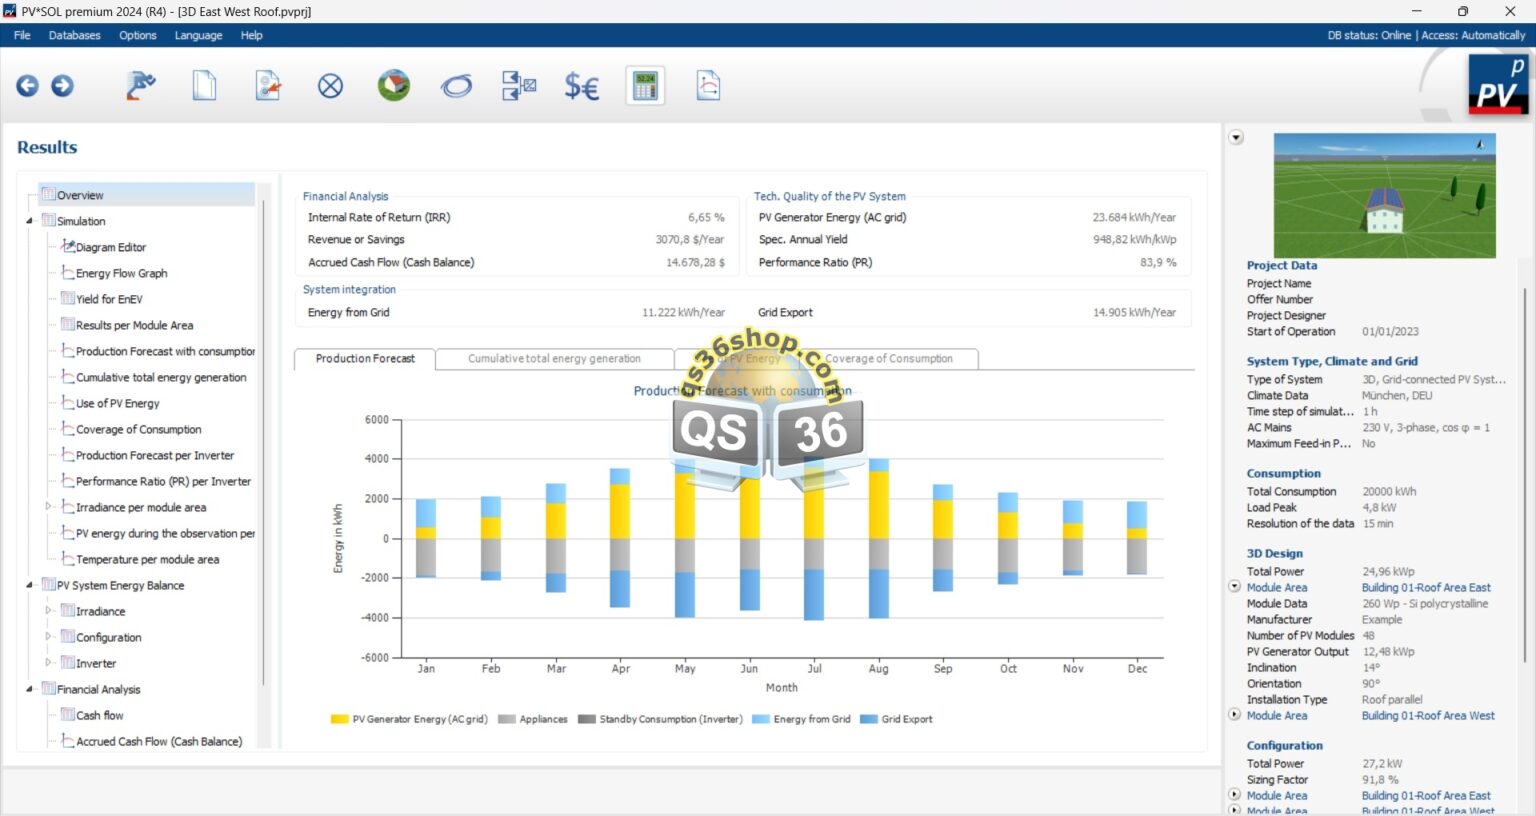1536x816 pixels.
Task: Select Results per Module Area entry
Action: pyautogui.click(x=134, y=325)
